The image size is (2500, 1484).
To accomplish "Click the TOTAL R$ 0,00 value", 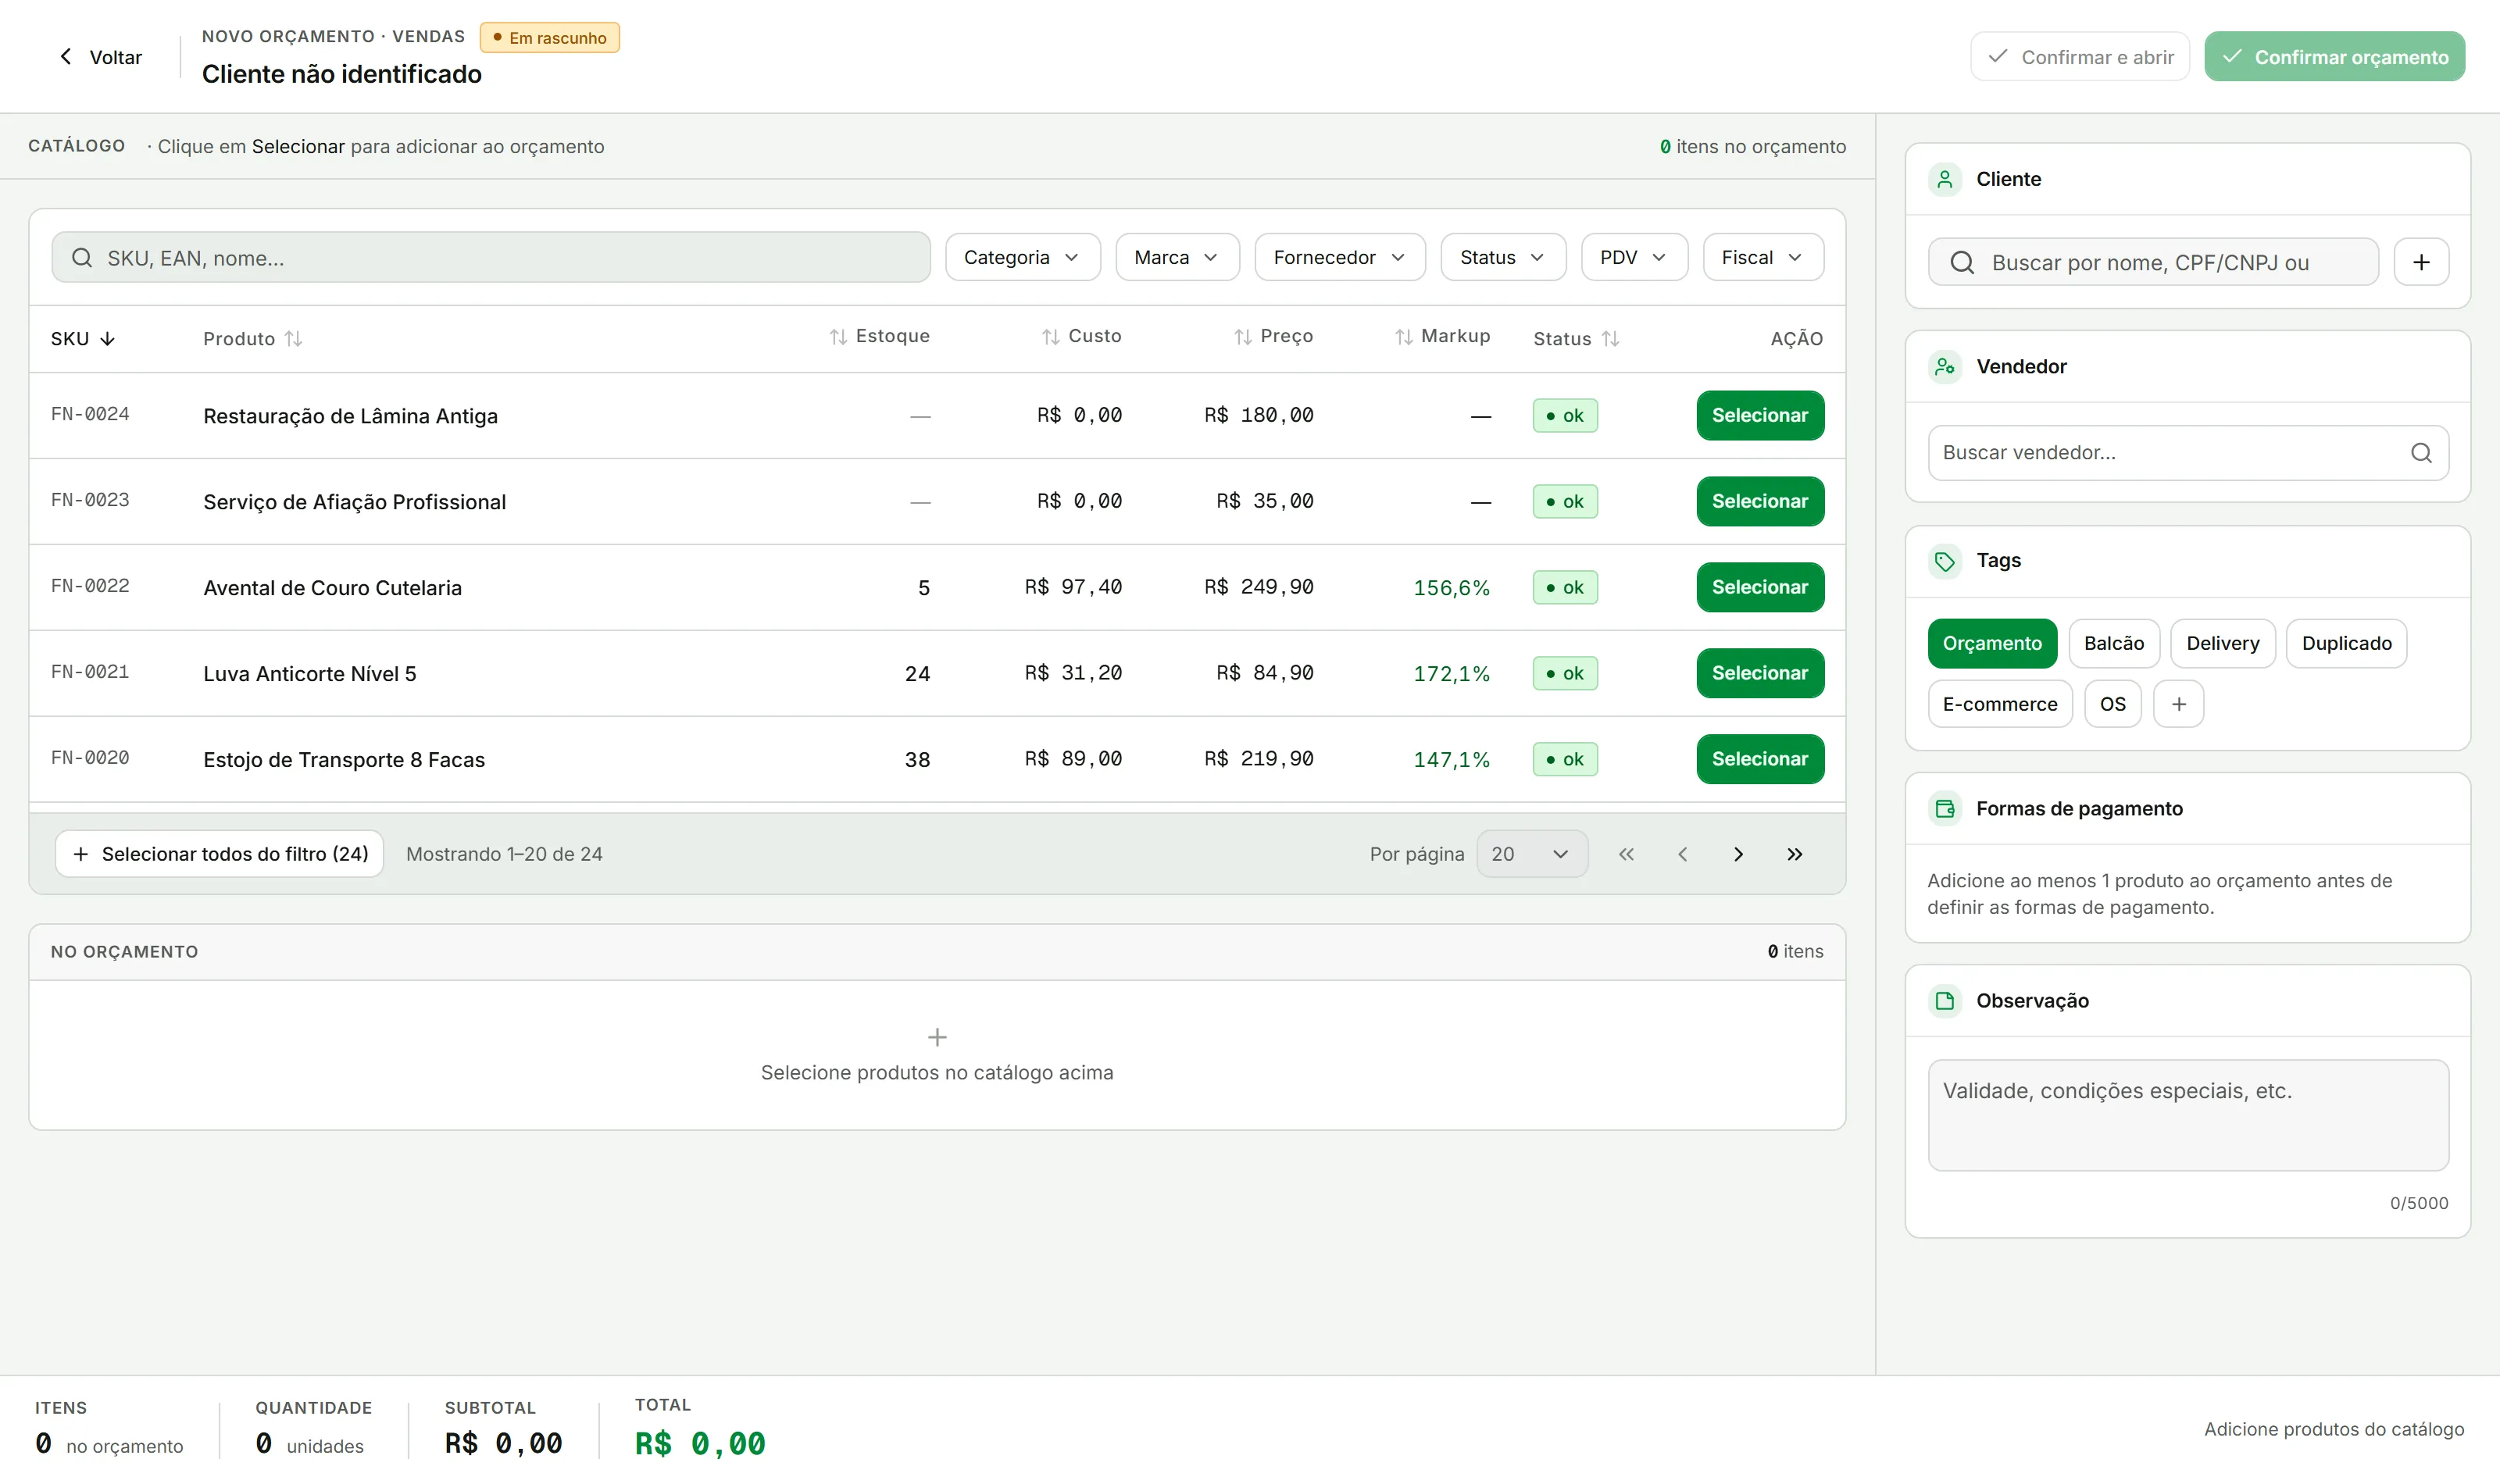I will [x=700, y=1443].
